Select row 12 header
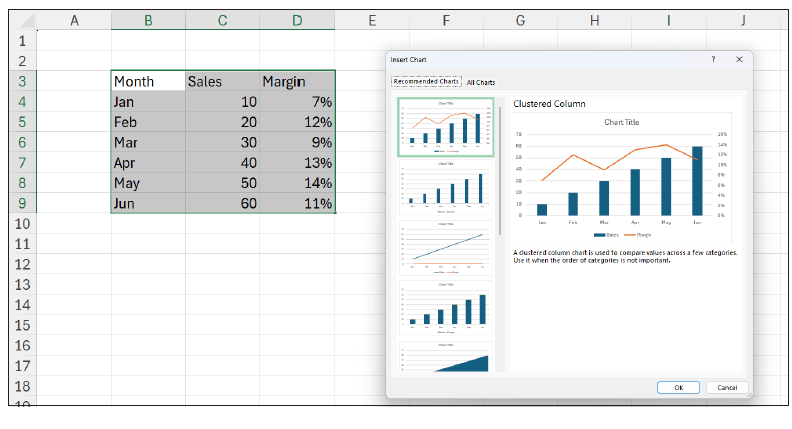The width and height of the screenshot is (792, 429). (x=22, y=264)
